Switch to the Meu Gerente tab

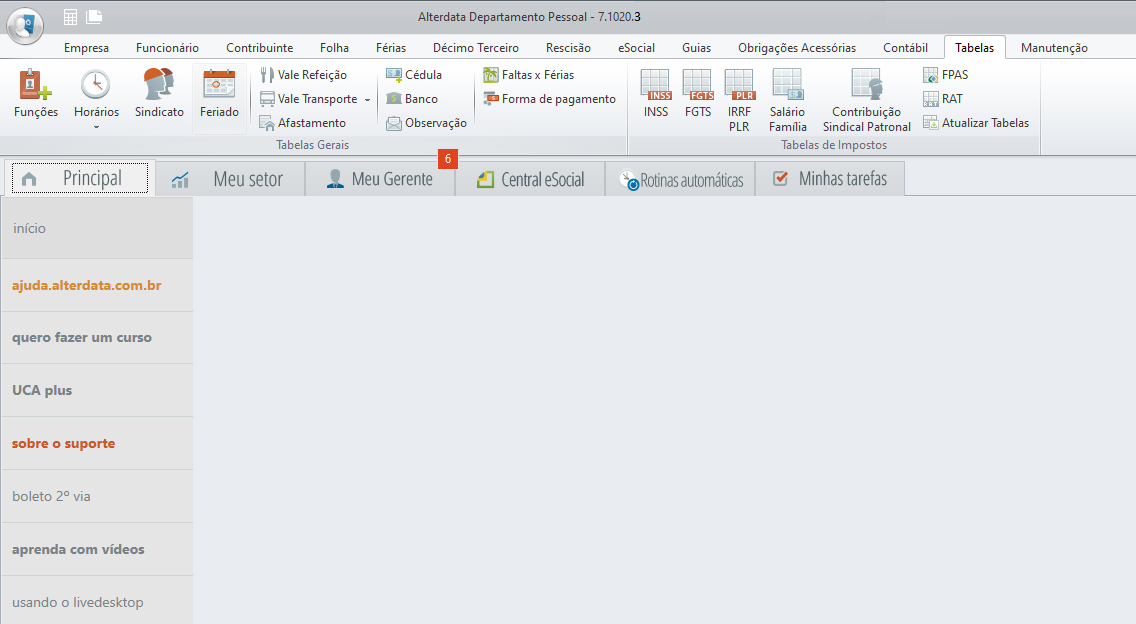tap(380, 178)
